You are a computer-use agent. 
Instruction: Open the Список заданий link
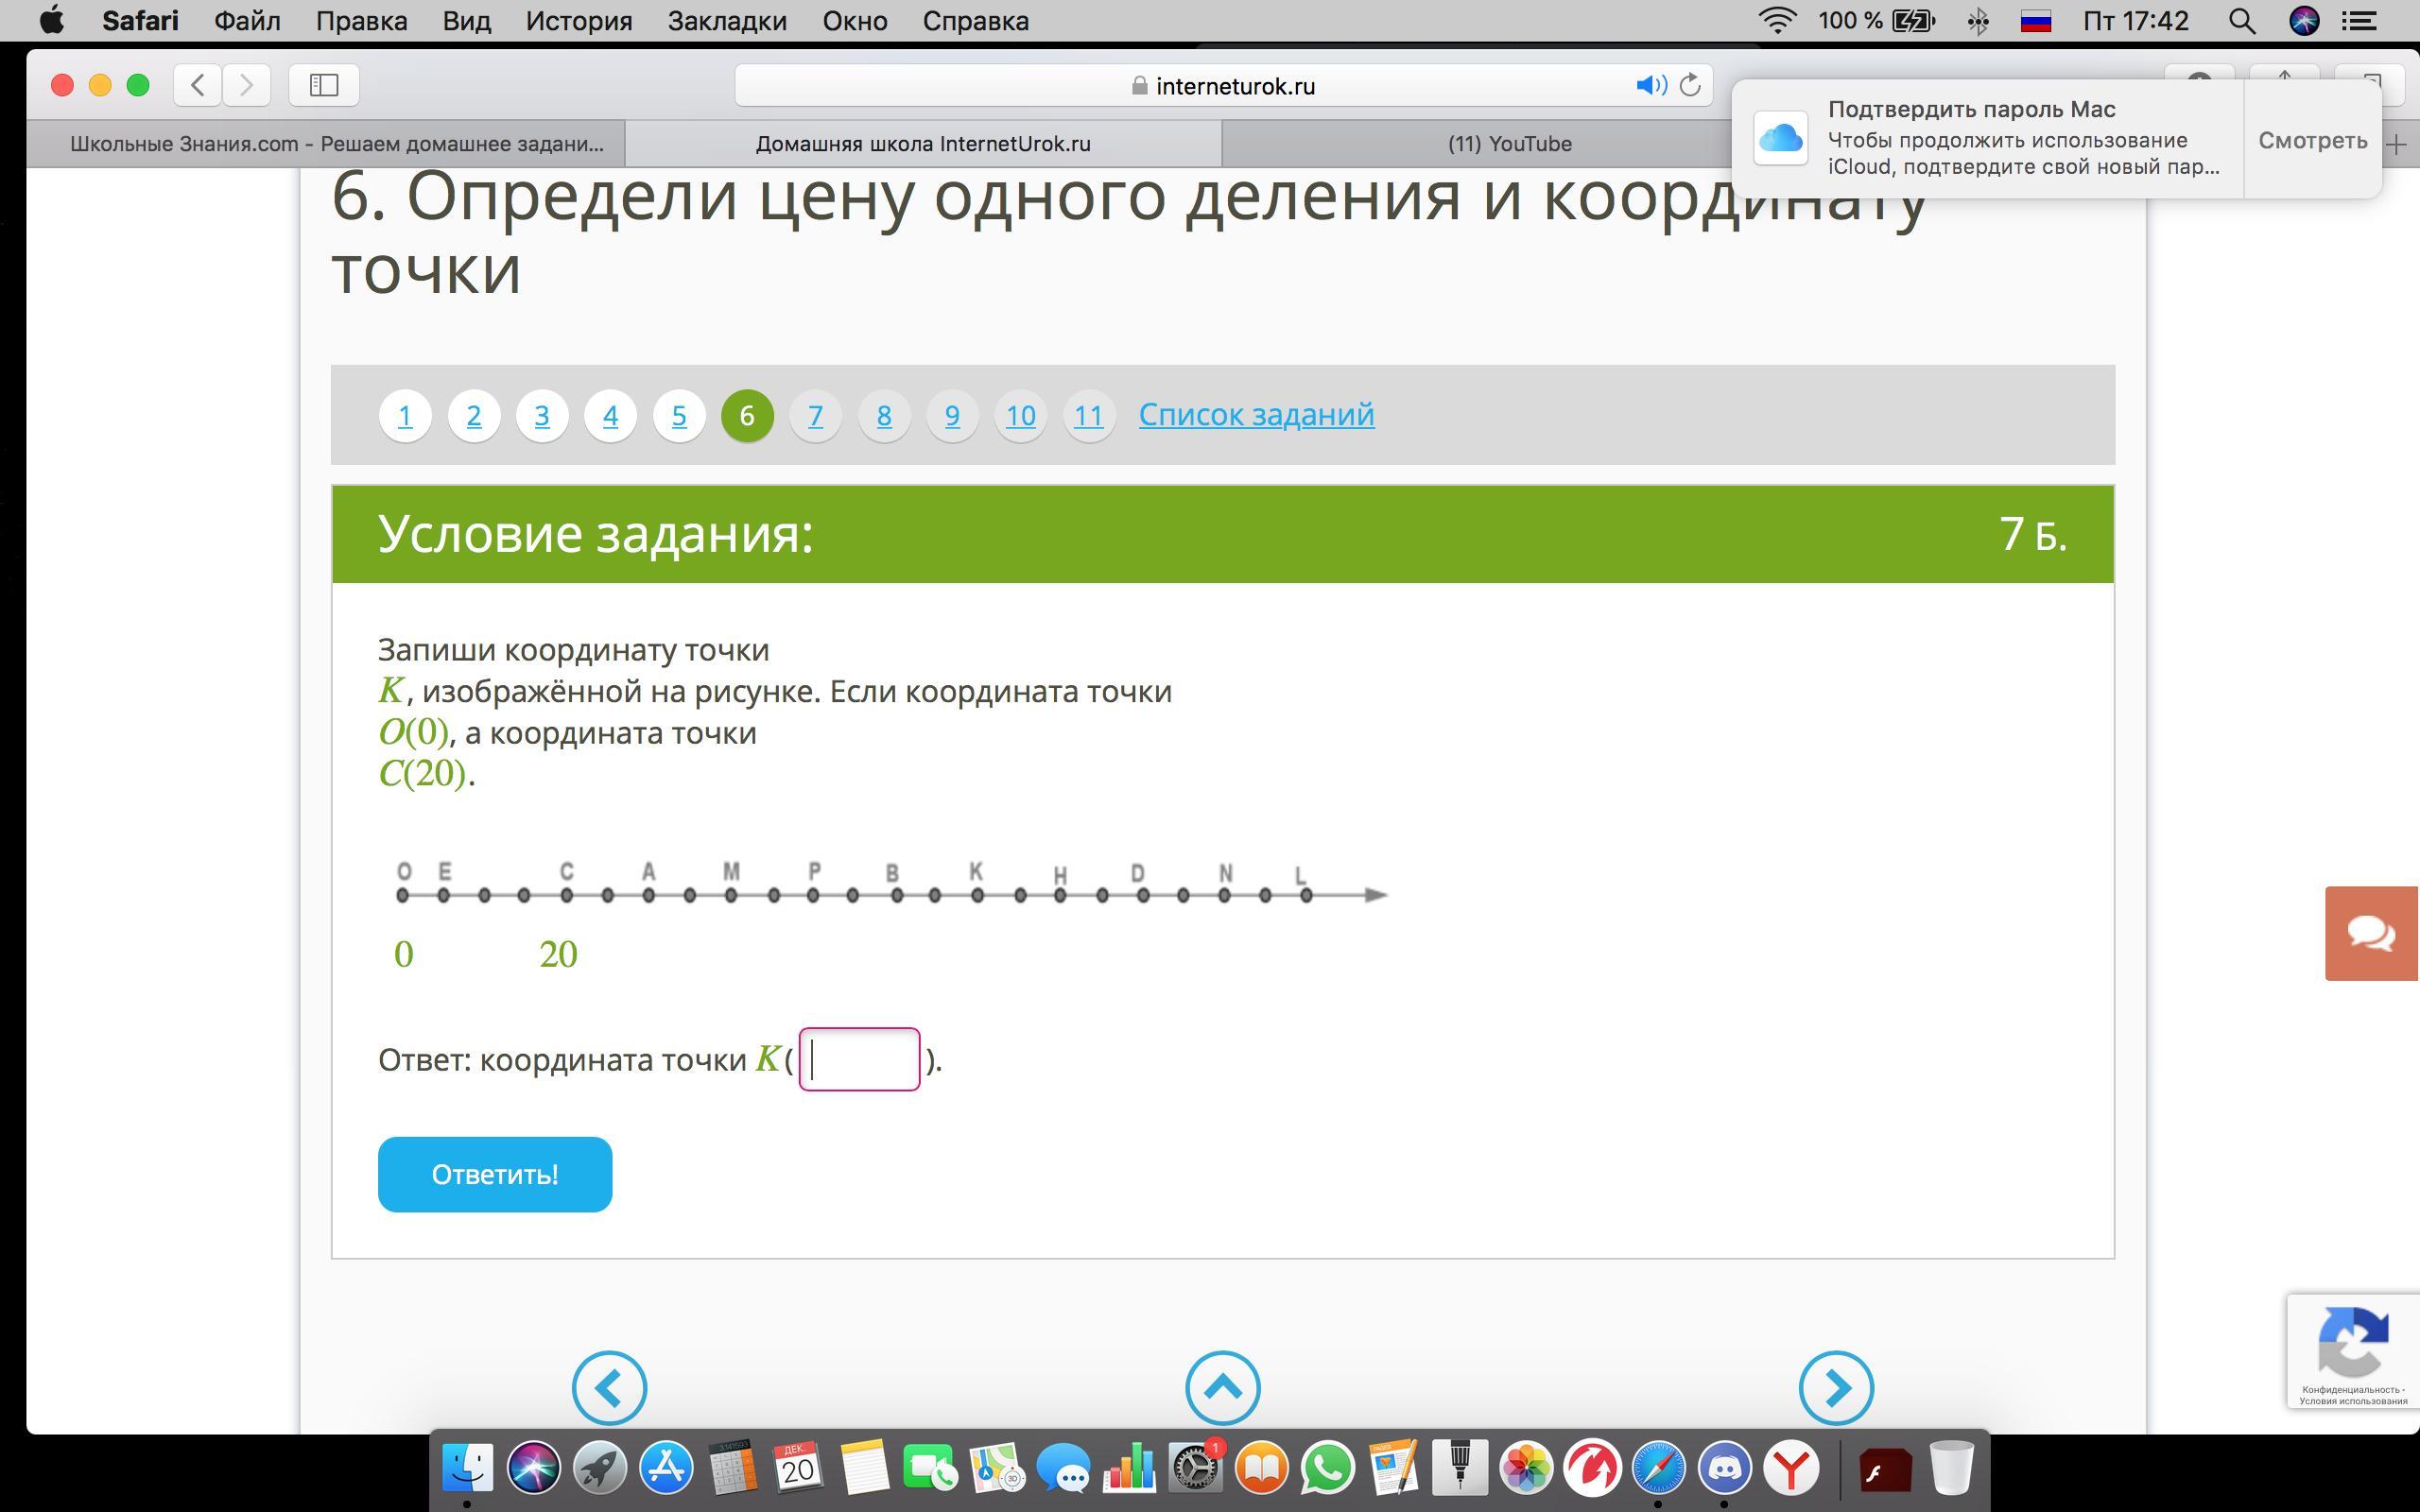tap(1256, 414)
